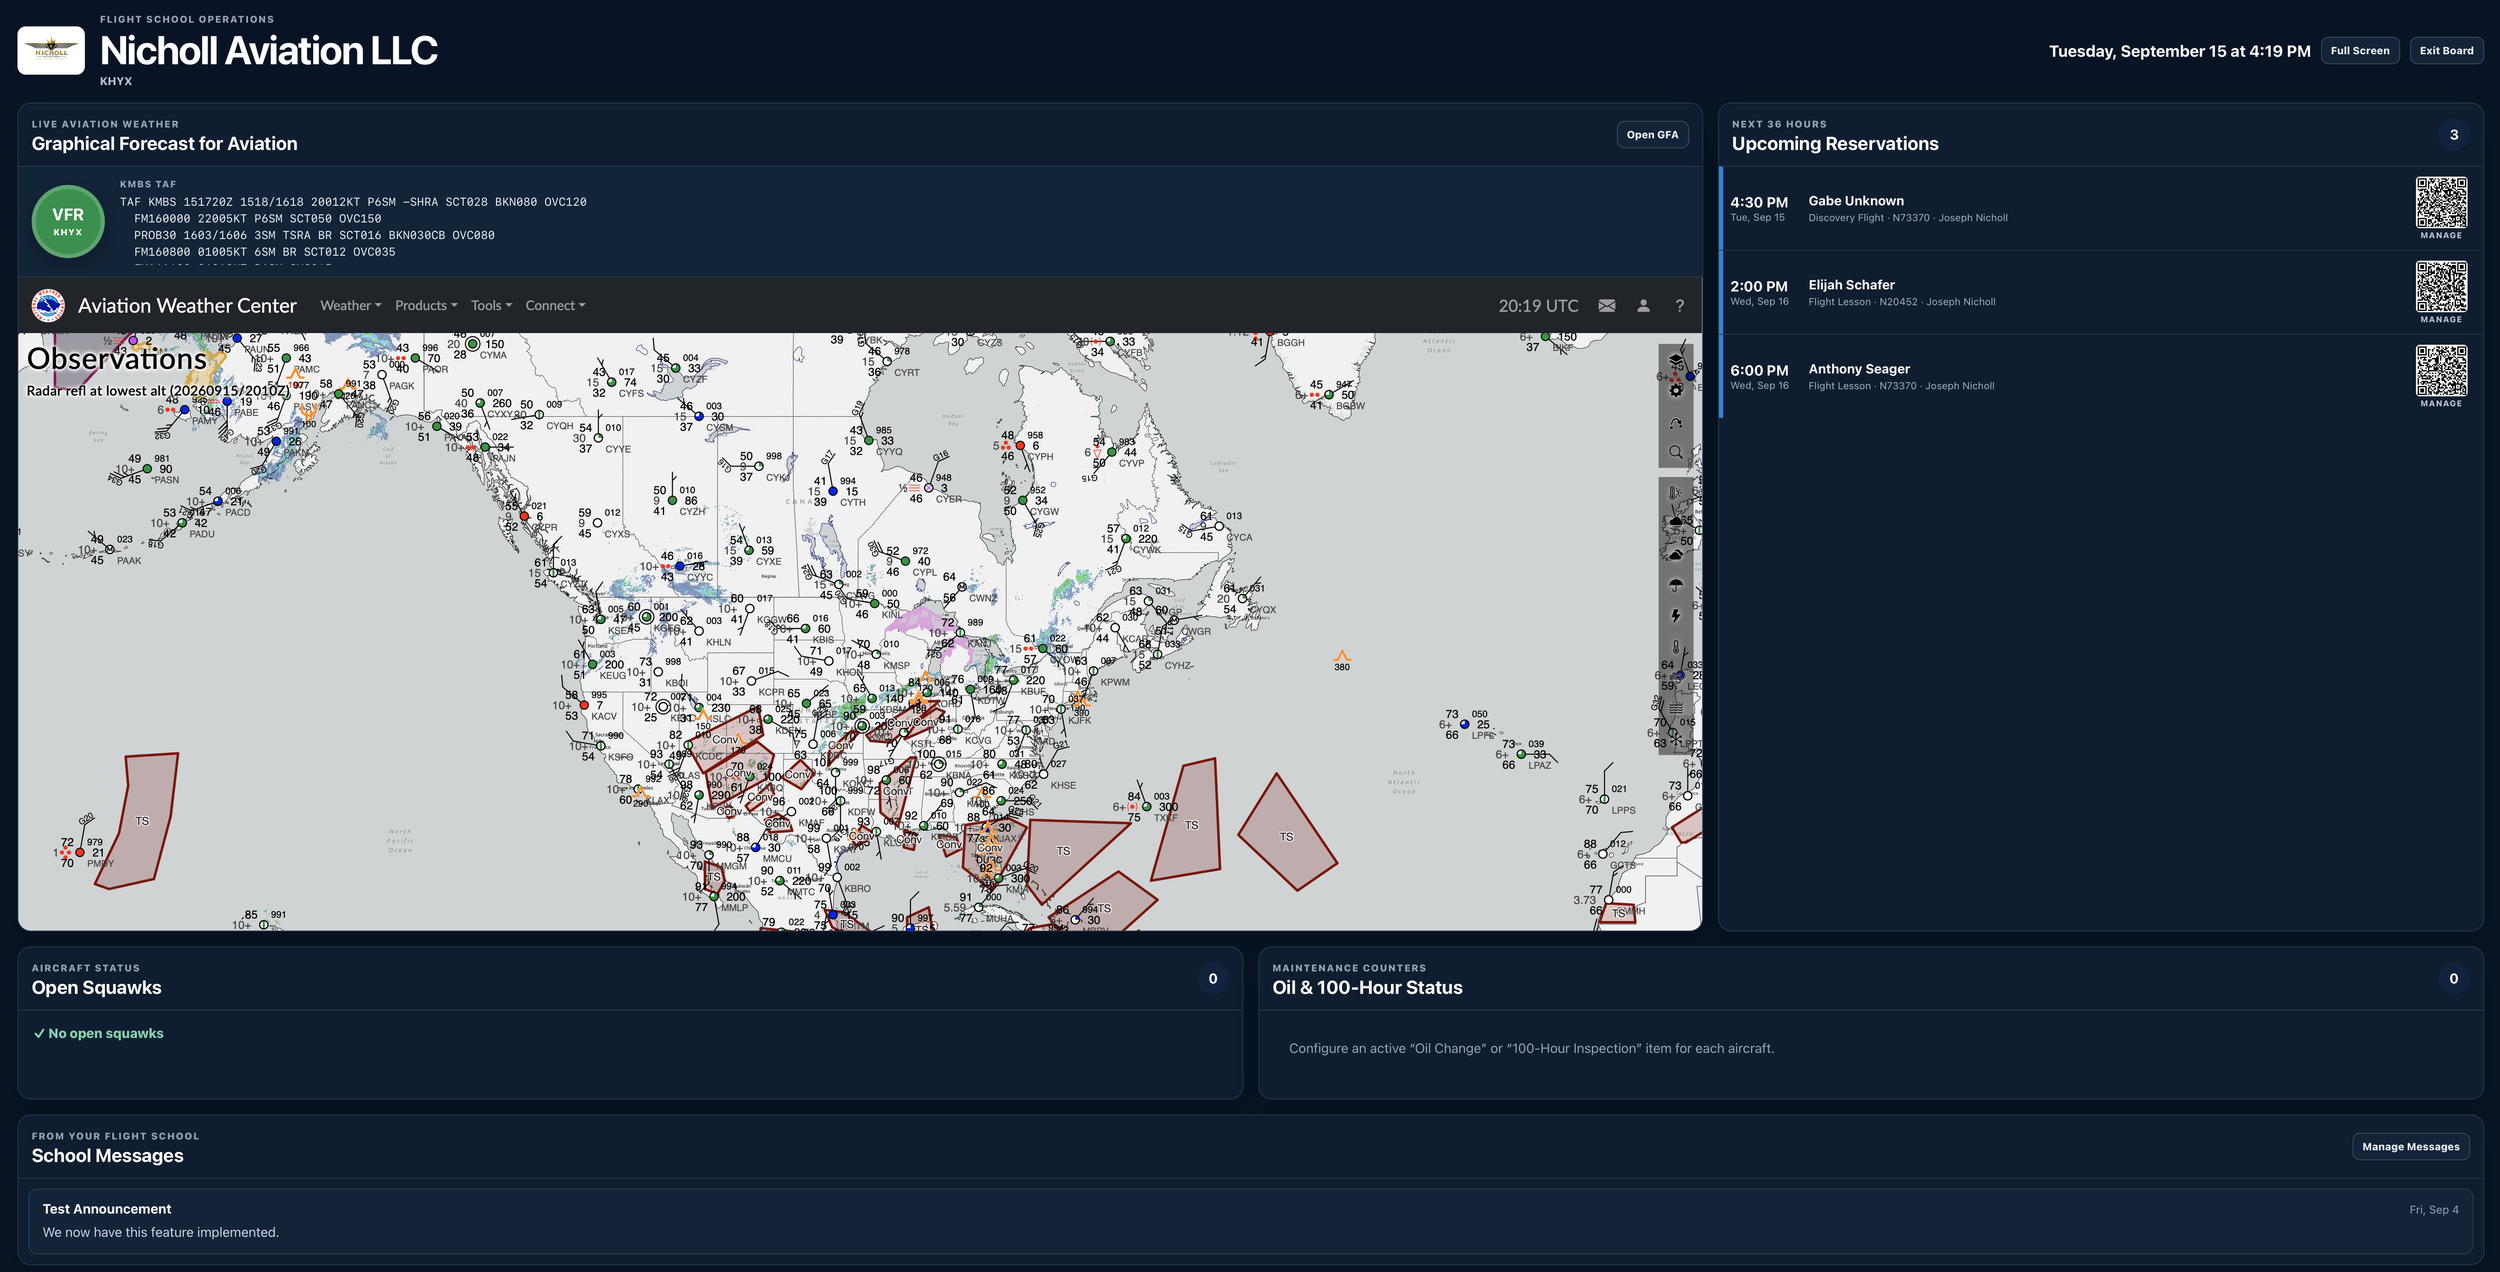This screenshot has width=2500, height=1272.
Task: Click the 20:19 UTC clock text
Action: click(1538, 306)
